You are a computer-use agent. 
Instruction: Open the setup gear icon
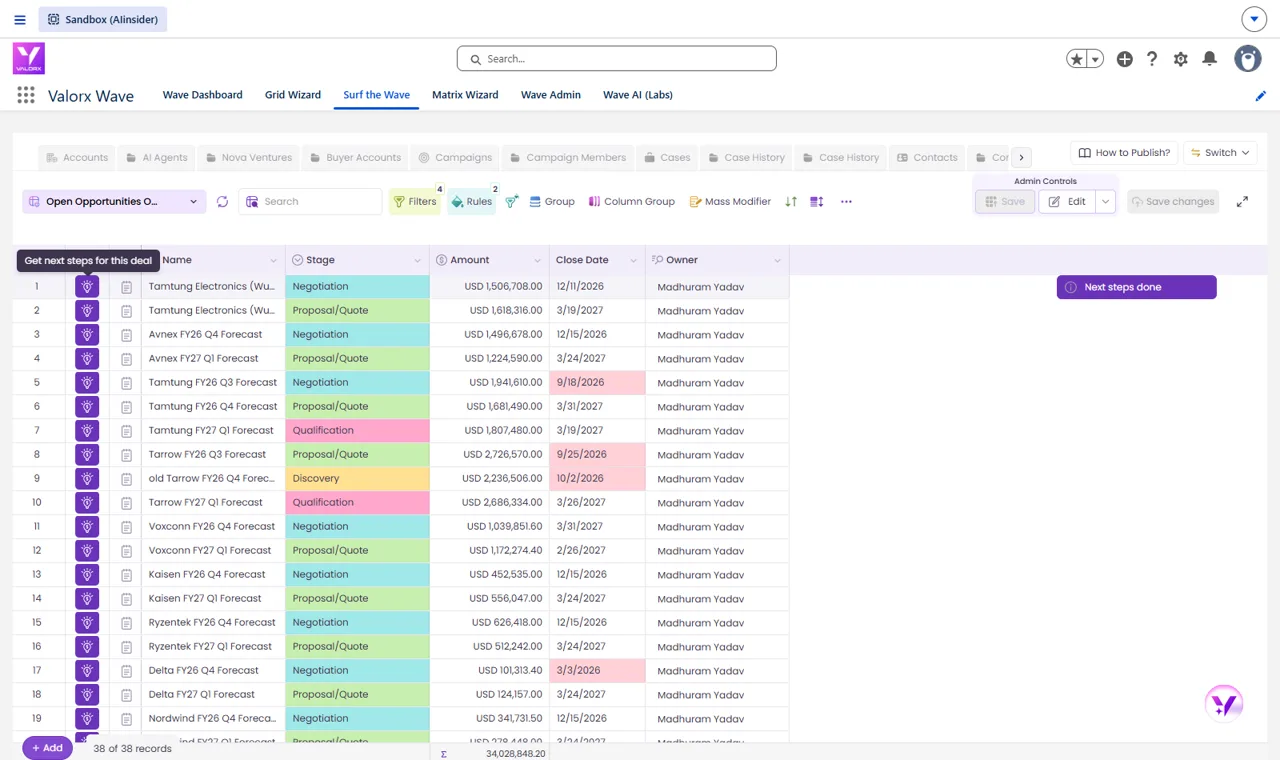click(x=1181, y=59)
